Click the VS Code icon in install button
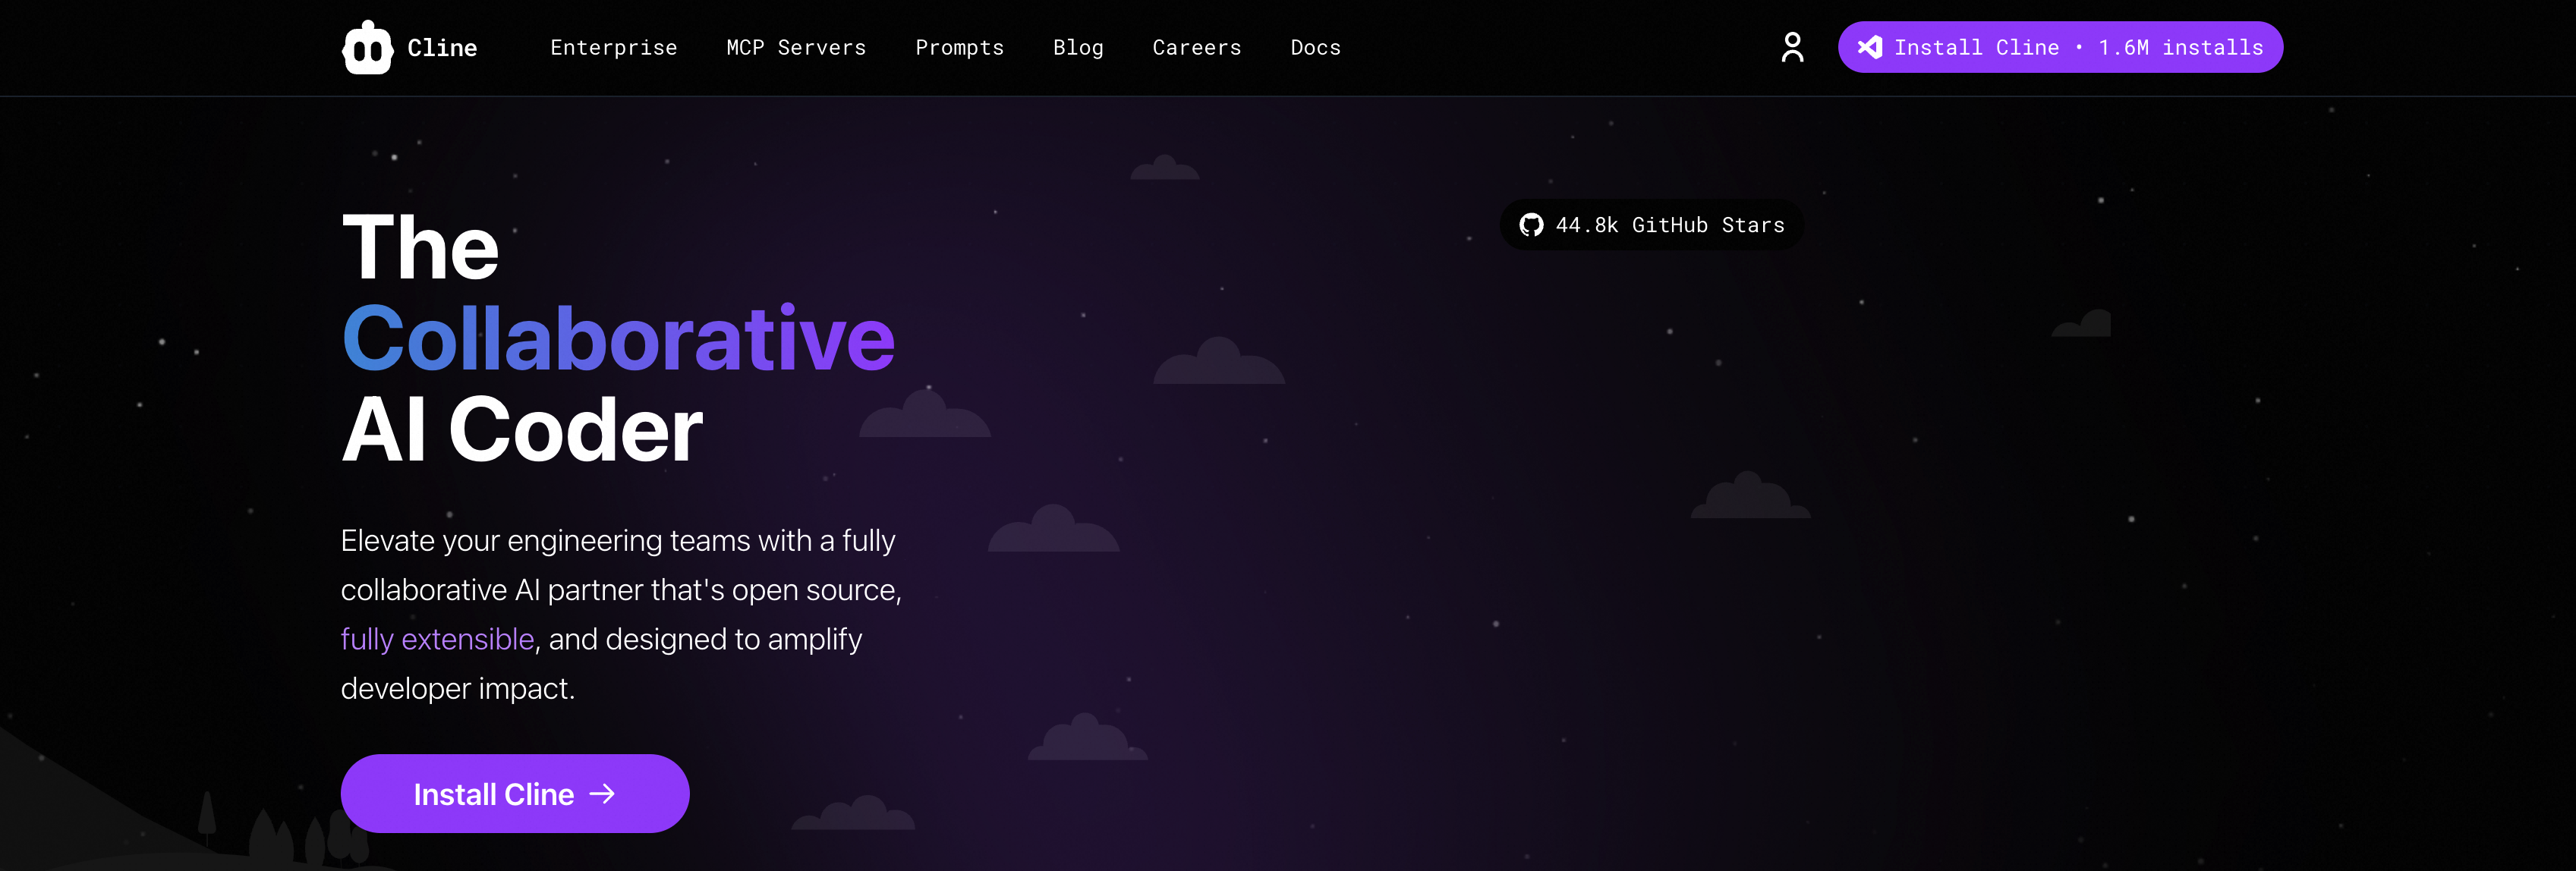Image resolution: width=2576 pixels, height=871 pixels. coord(1869,47)
